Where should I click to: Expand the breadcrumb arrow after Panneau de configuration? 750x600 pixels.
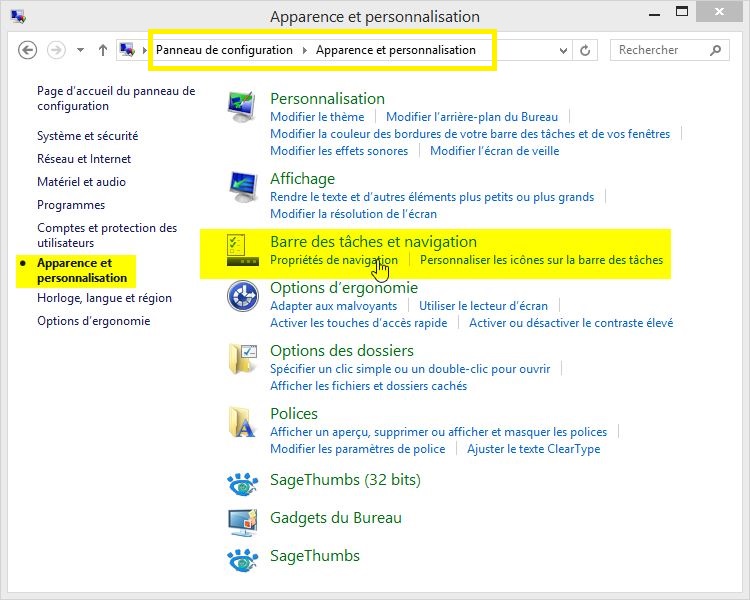(305, 50)
